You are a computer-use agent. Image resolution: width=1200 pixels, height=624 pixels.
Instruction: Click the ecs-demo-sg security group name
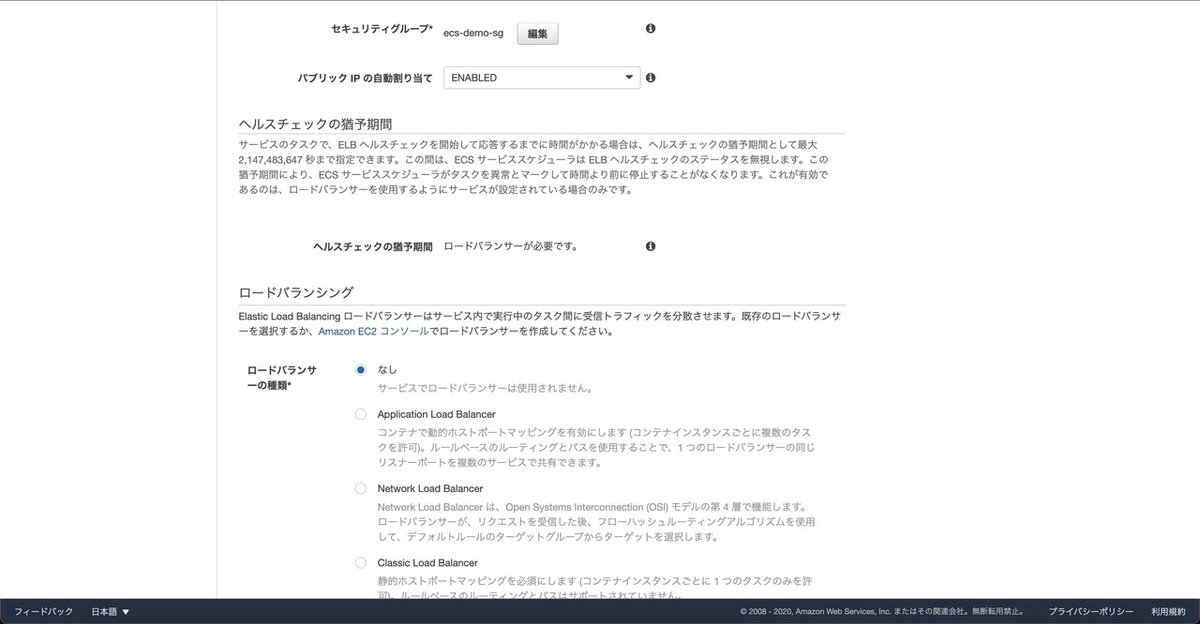pos(473,32)
